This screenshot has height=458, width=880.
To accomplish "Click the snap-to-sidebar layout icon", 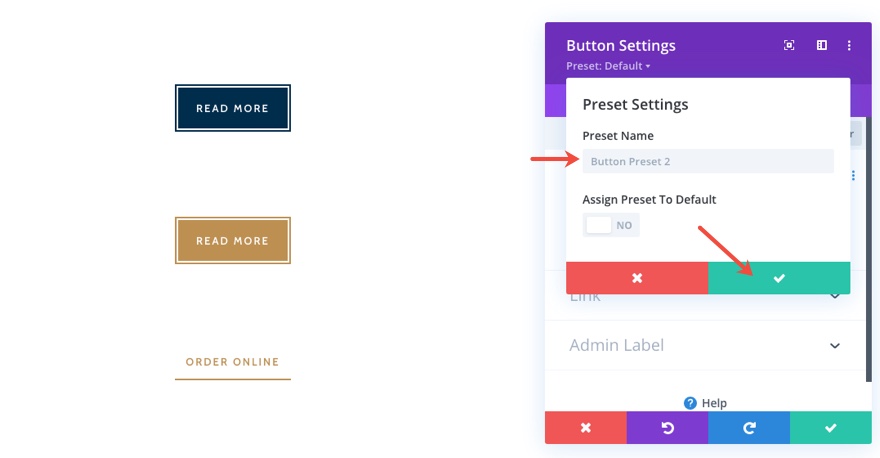I will click(821, 45).
